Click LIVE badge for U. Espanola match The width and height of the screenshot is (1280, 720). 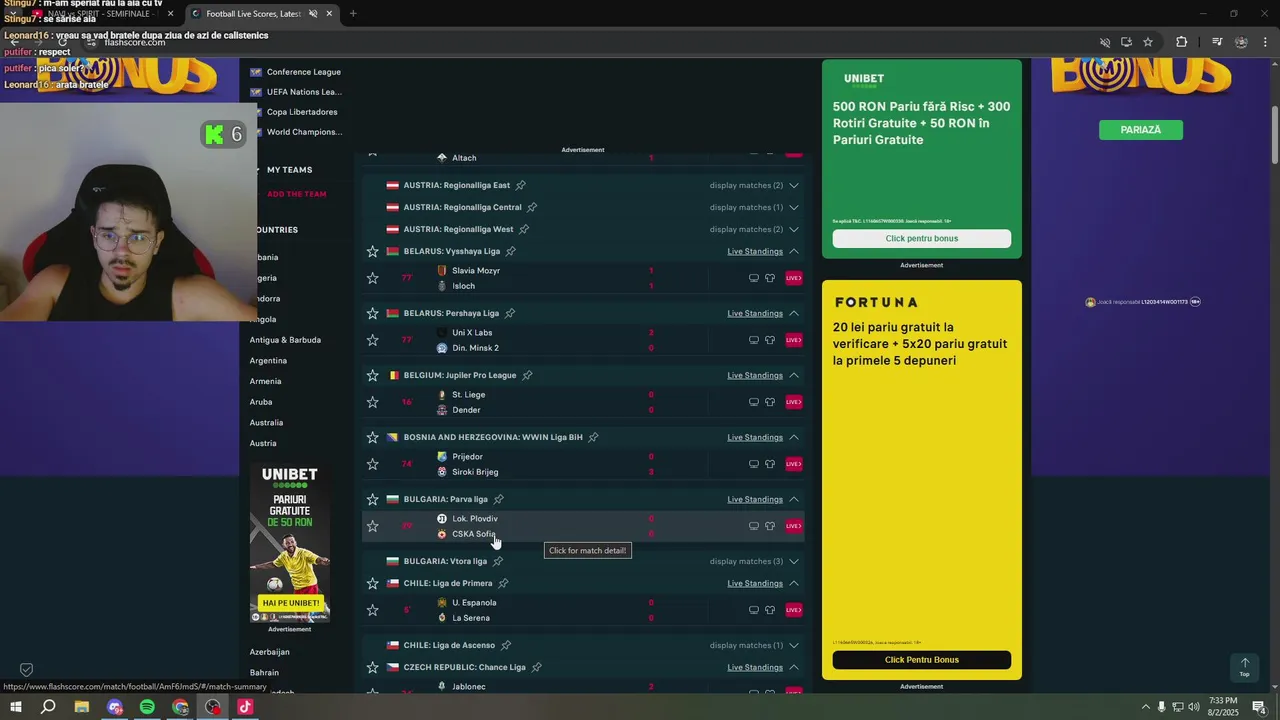793,610
